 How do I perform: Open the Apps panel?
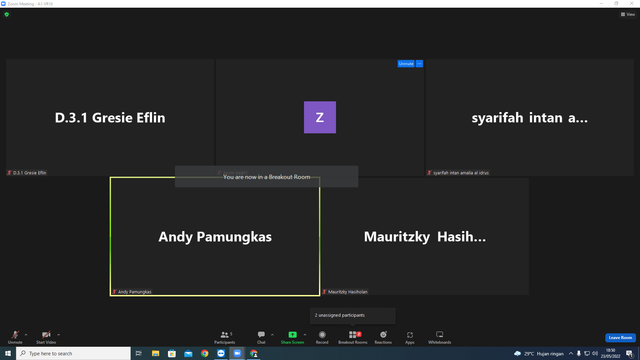click(410, 337)
